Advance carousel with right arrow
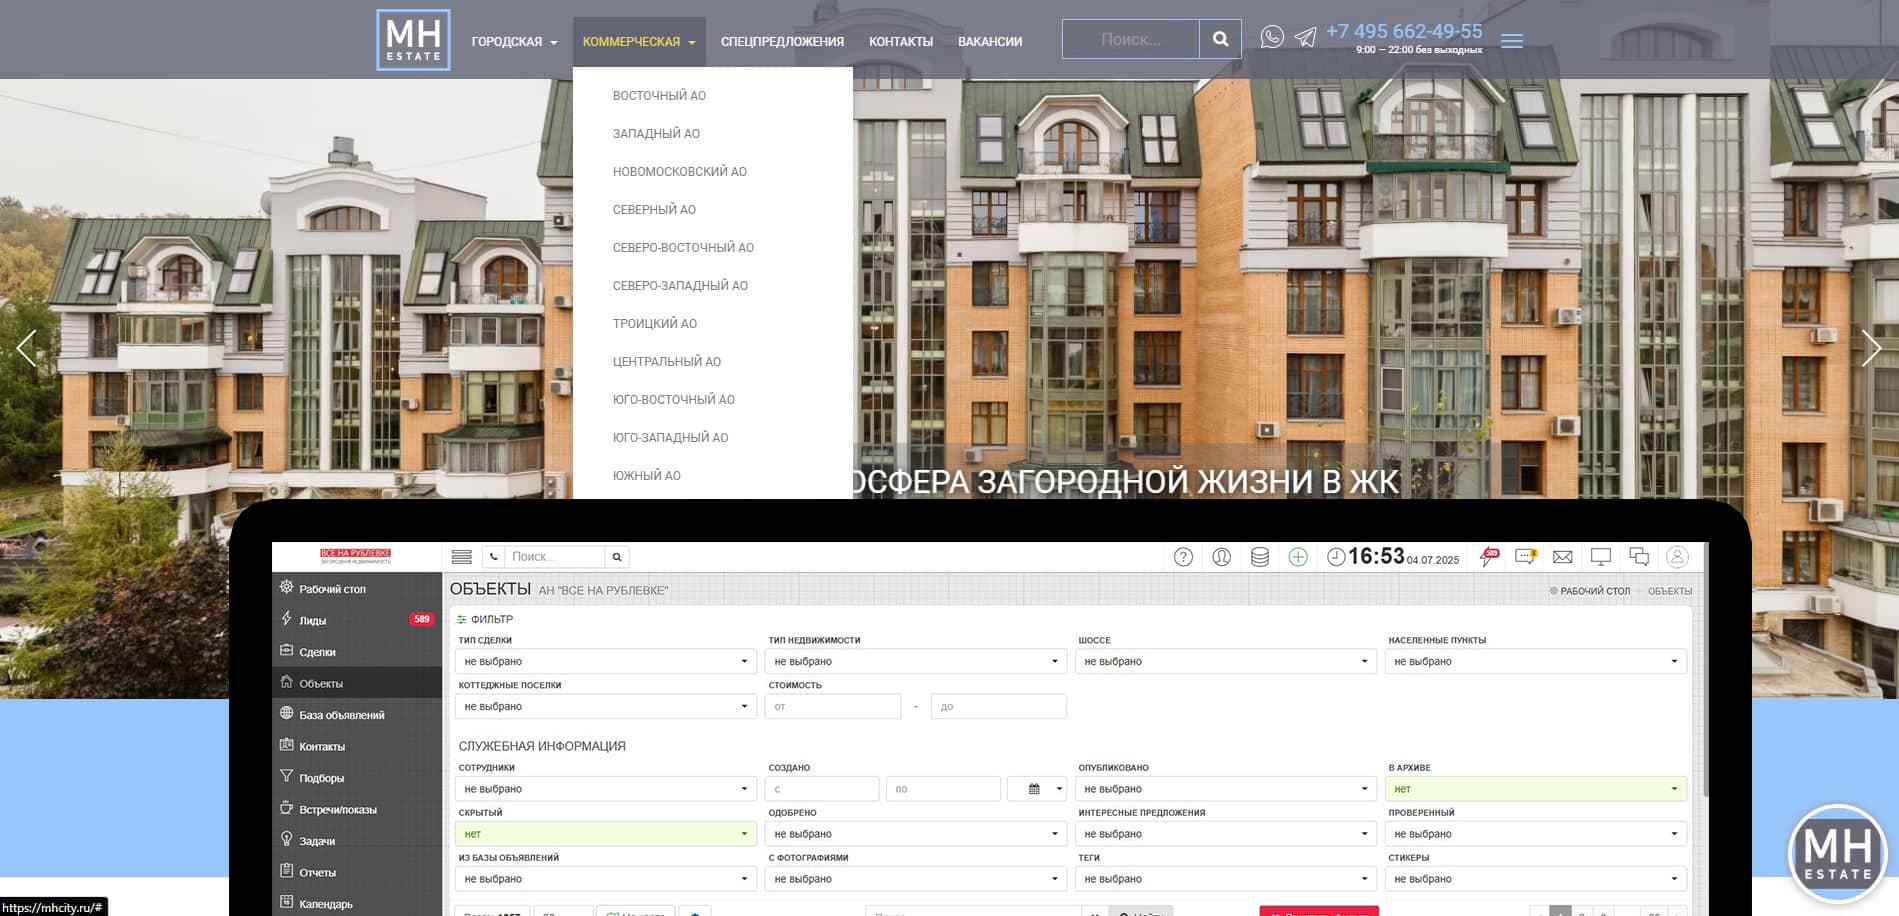Image resolution: width=1899 pixels, height=916 pixels. pyautogui.click(x=1871, y=348)
